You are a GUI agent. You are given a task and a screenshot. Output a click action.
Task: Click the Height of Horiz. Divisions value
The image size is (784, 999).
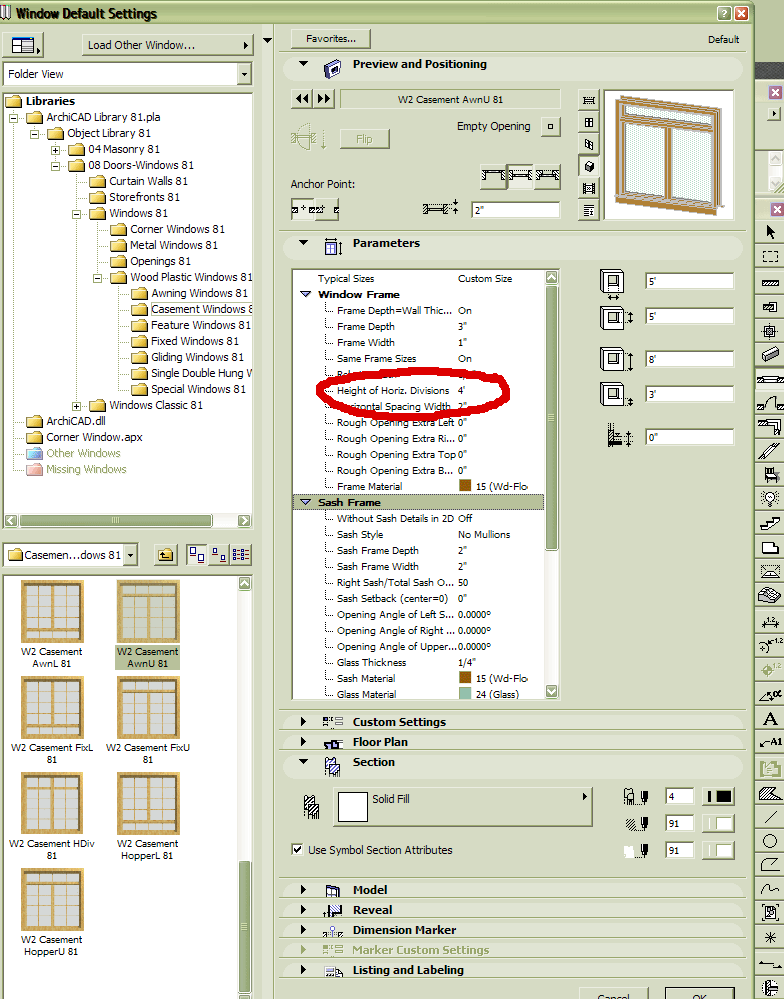click(x=462, y=390)
